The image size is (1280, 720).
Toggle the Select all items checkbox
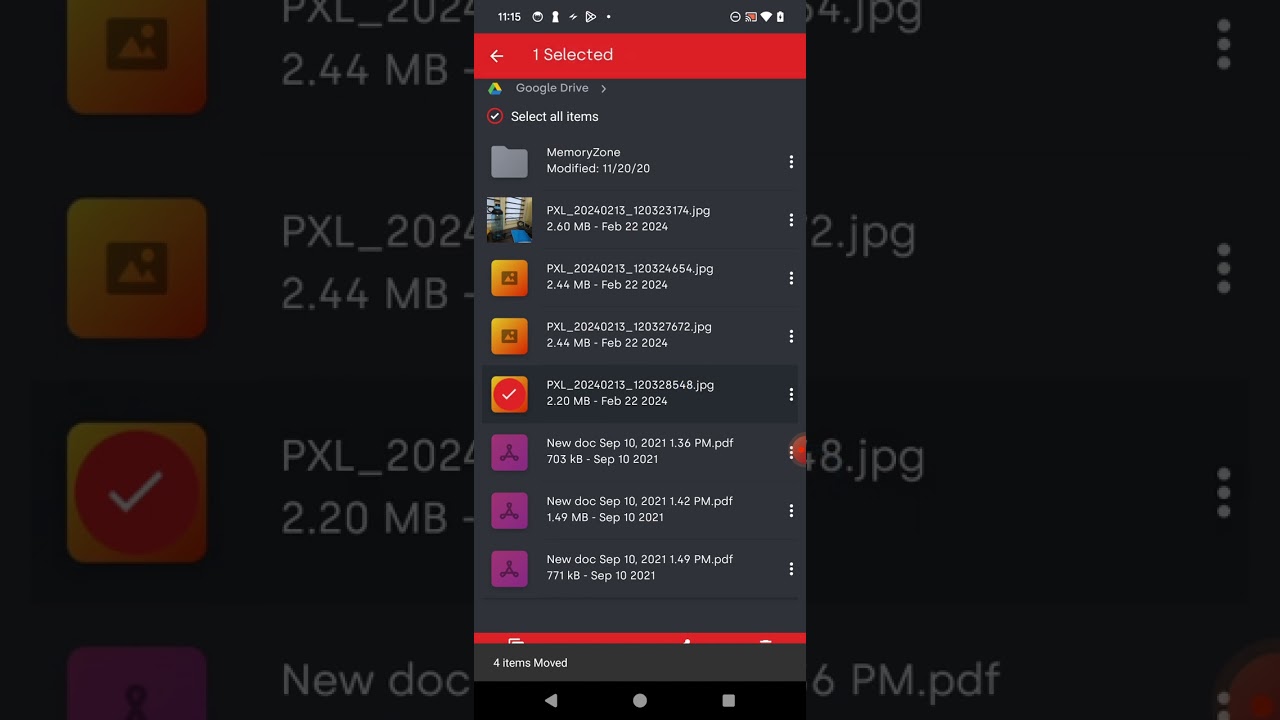[495, 116]
